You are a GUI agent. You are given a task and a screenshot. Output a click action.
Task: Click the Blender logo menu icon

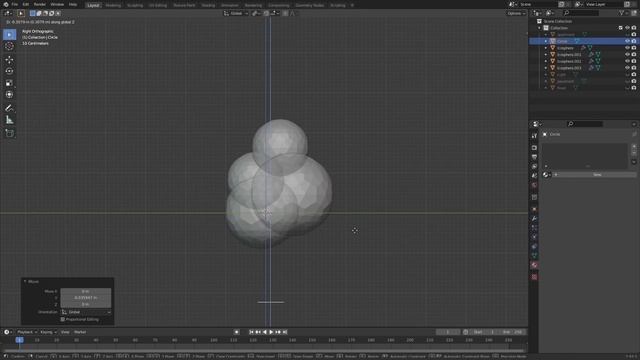coord(6,4)
